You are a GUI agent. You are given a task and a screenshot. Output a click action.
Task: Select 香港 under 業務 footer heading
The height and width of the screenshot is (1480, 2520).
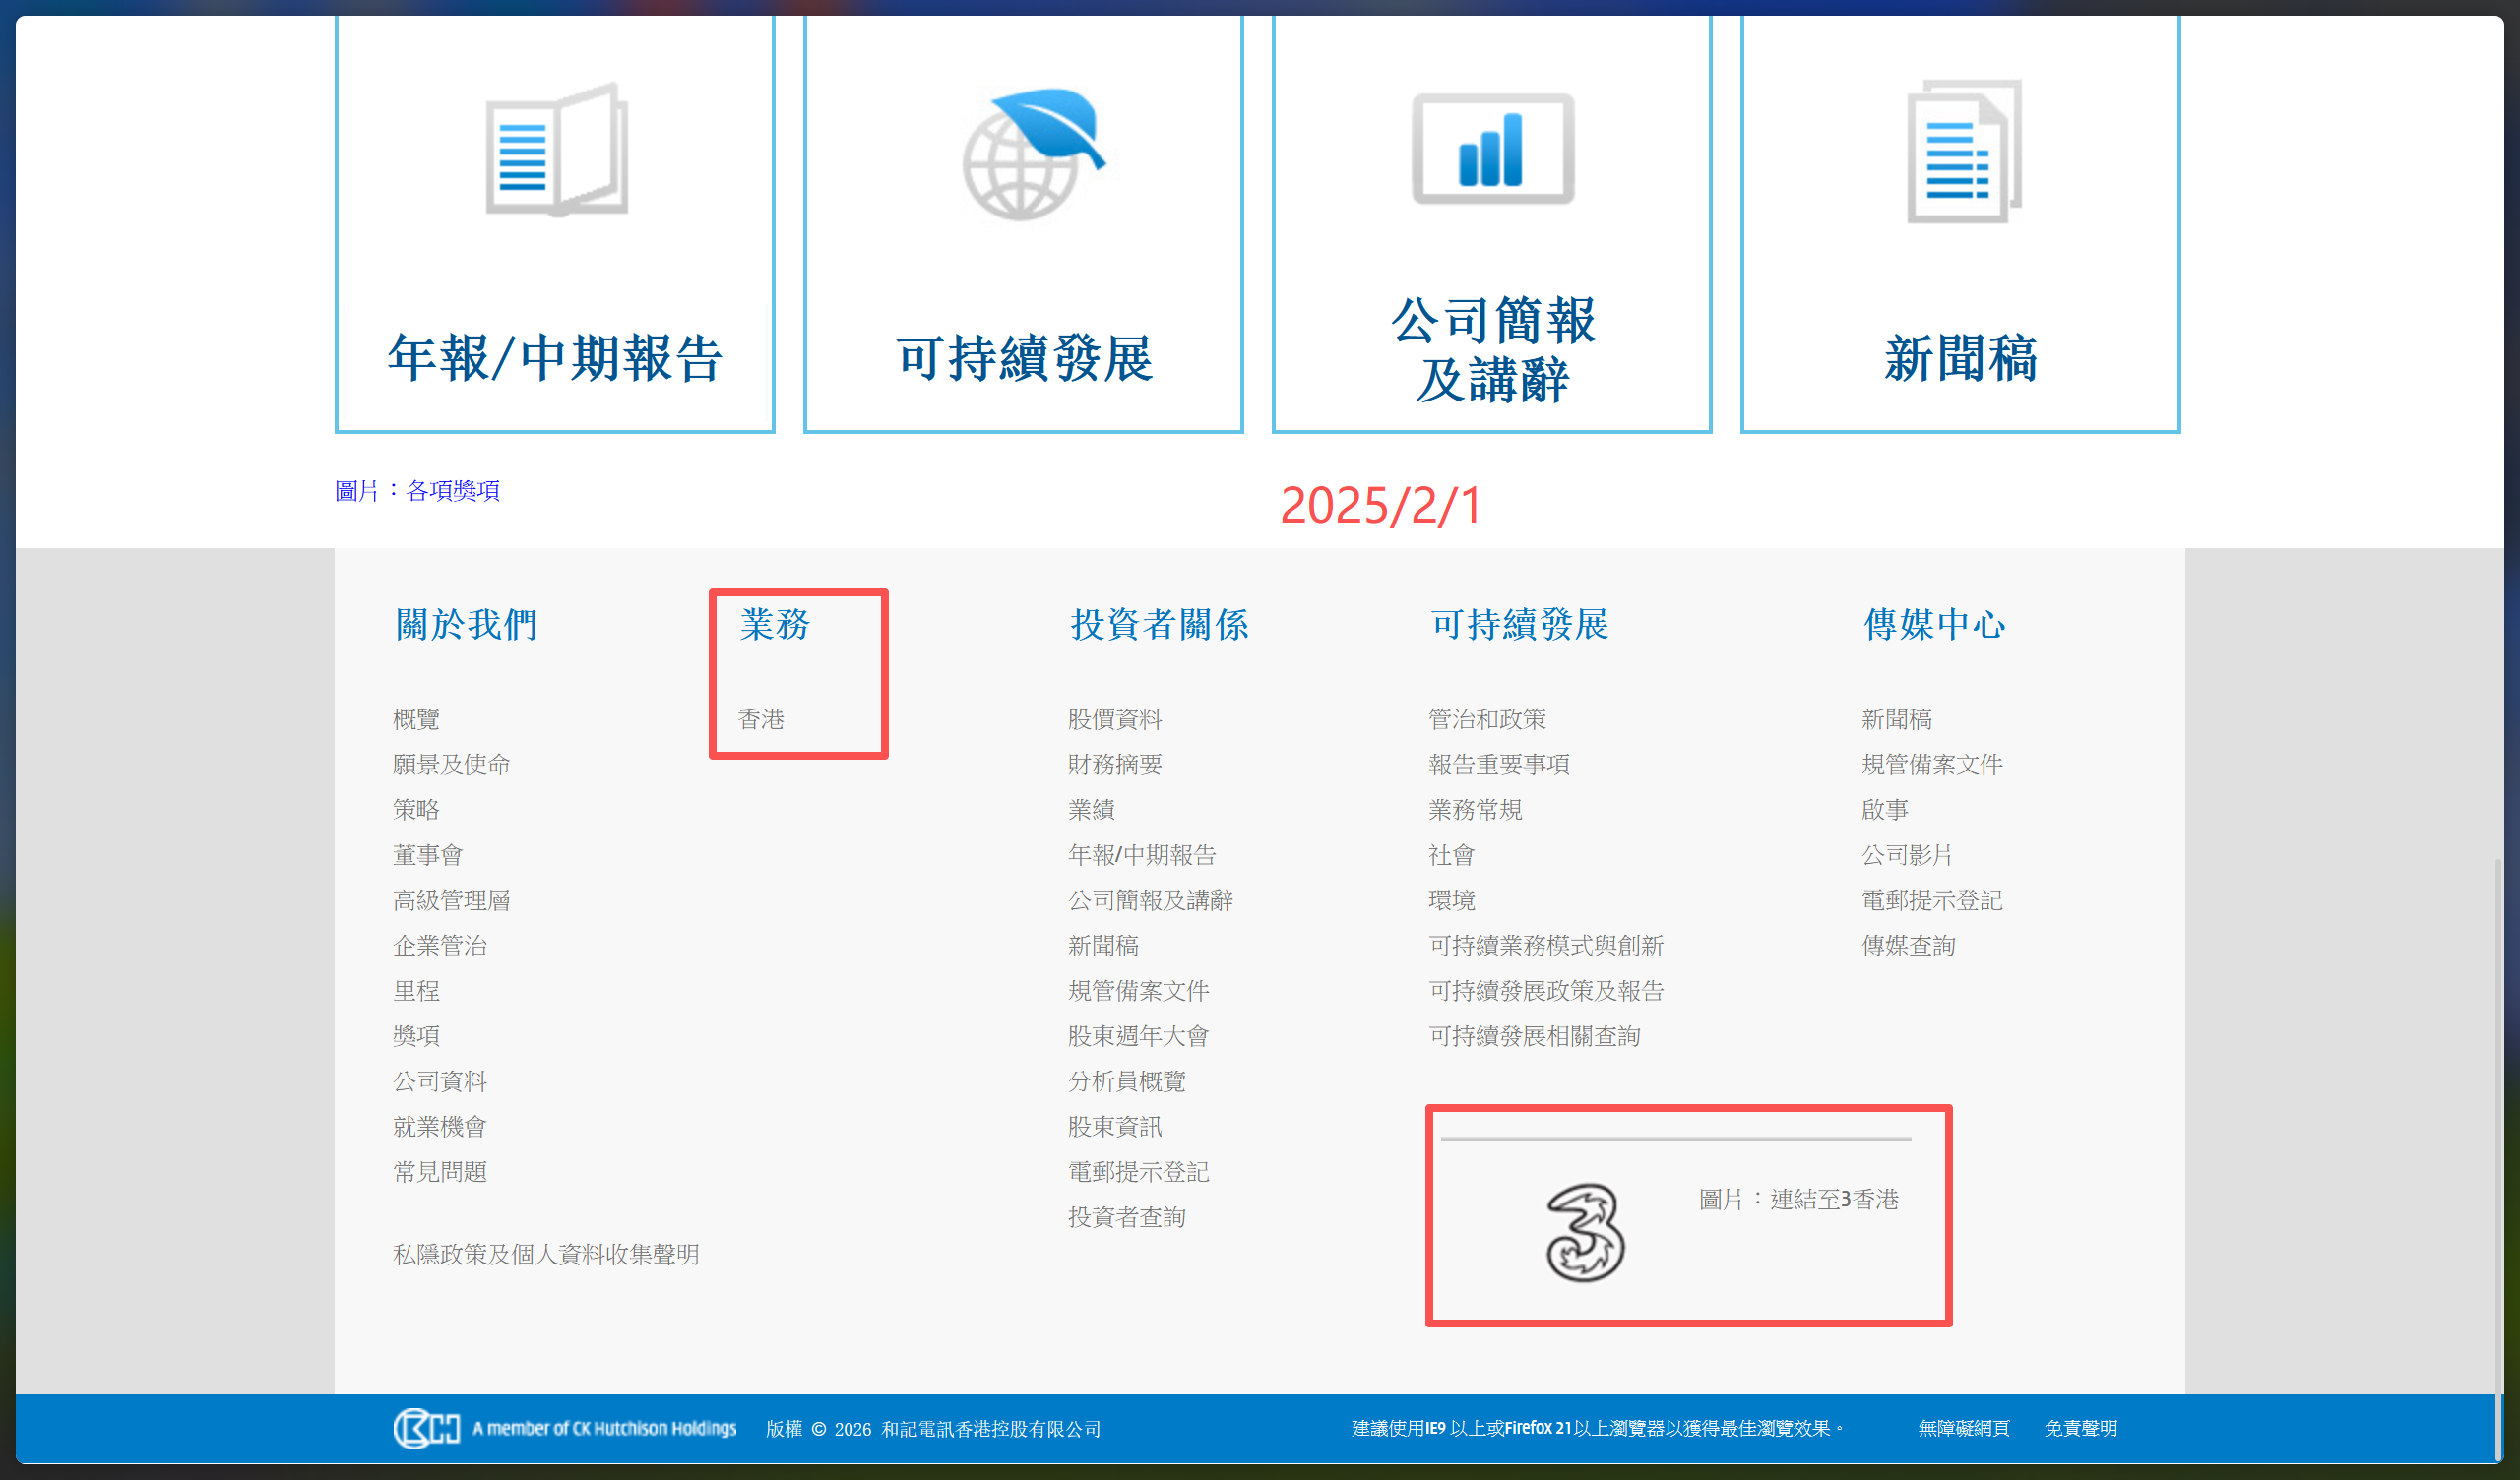761,719
